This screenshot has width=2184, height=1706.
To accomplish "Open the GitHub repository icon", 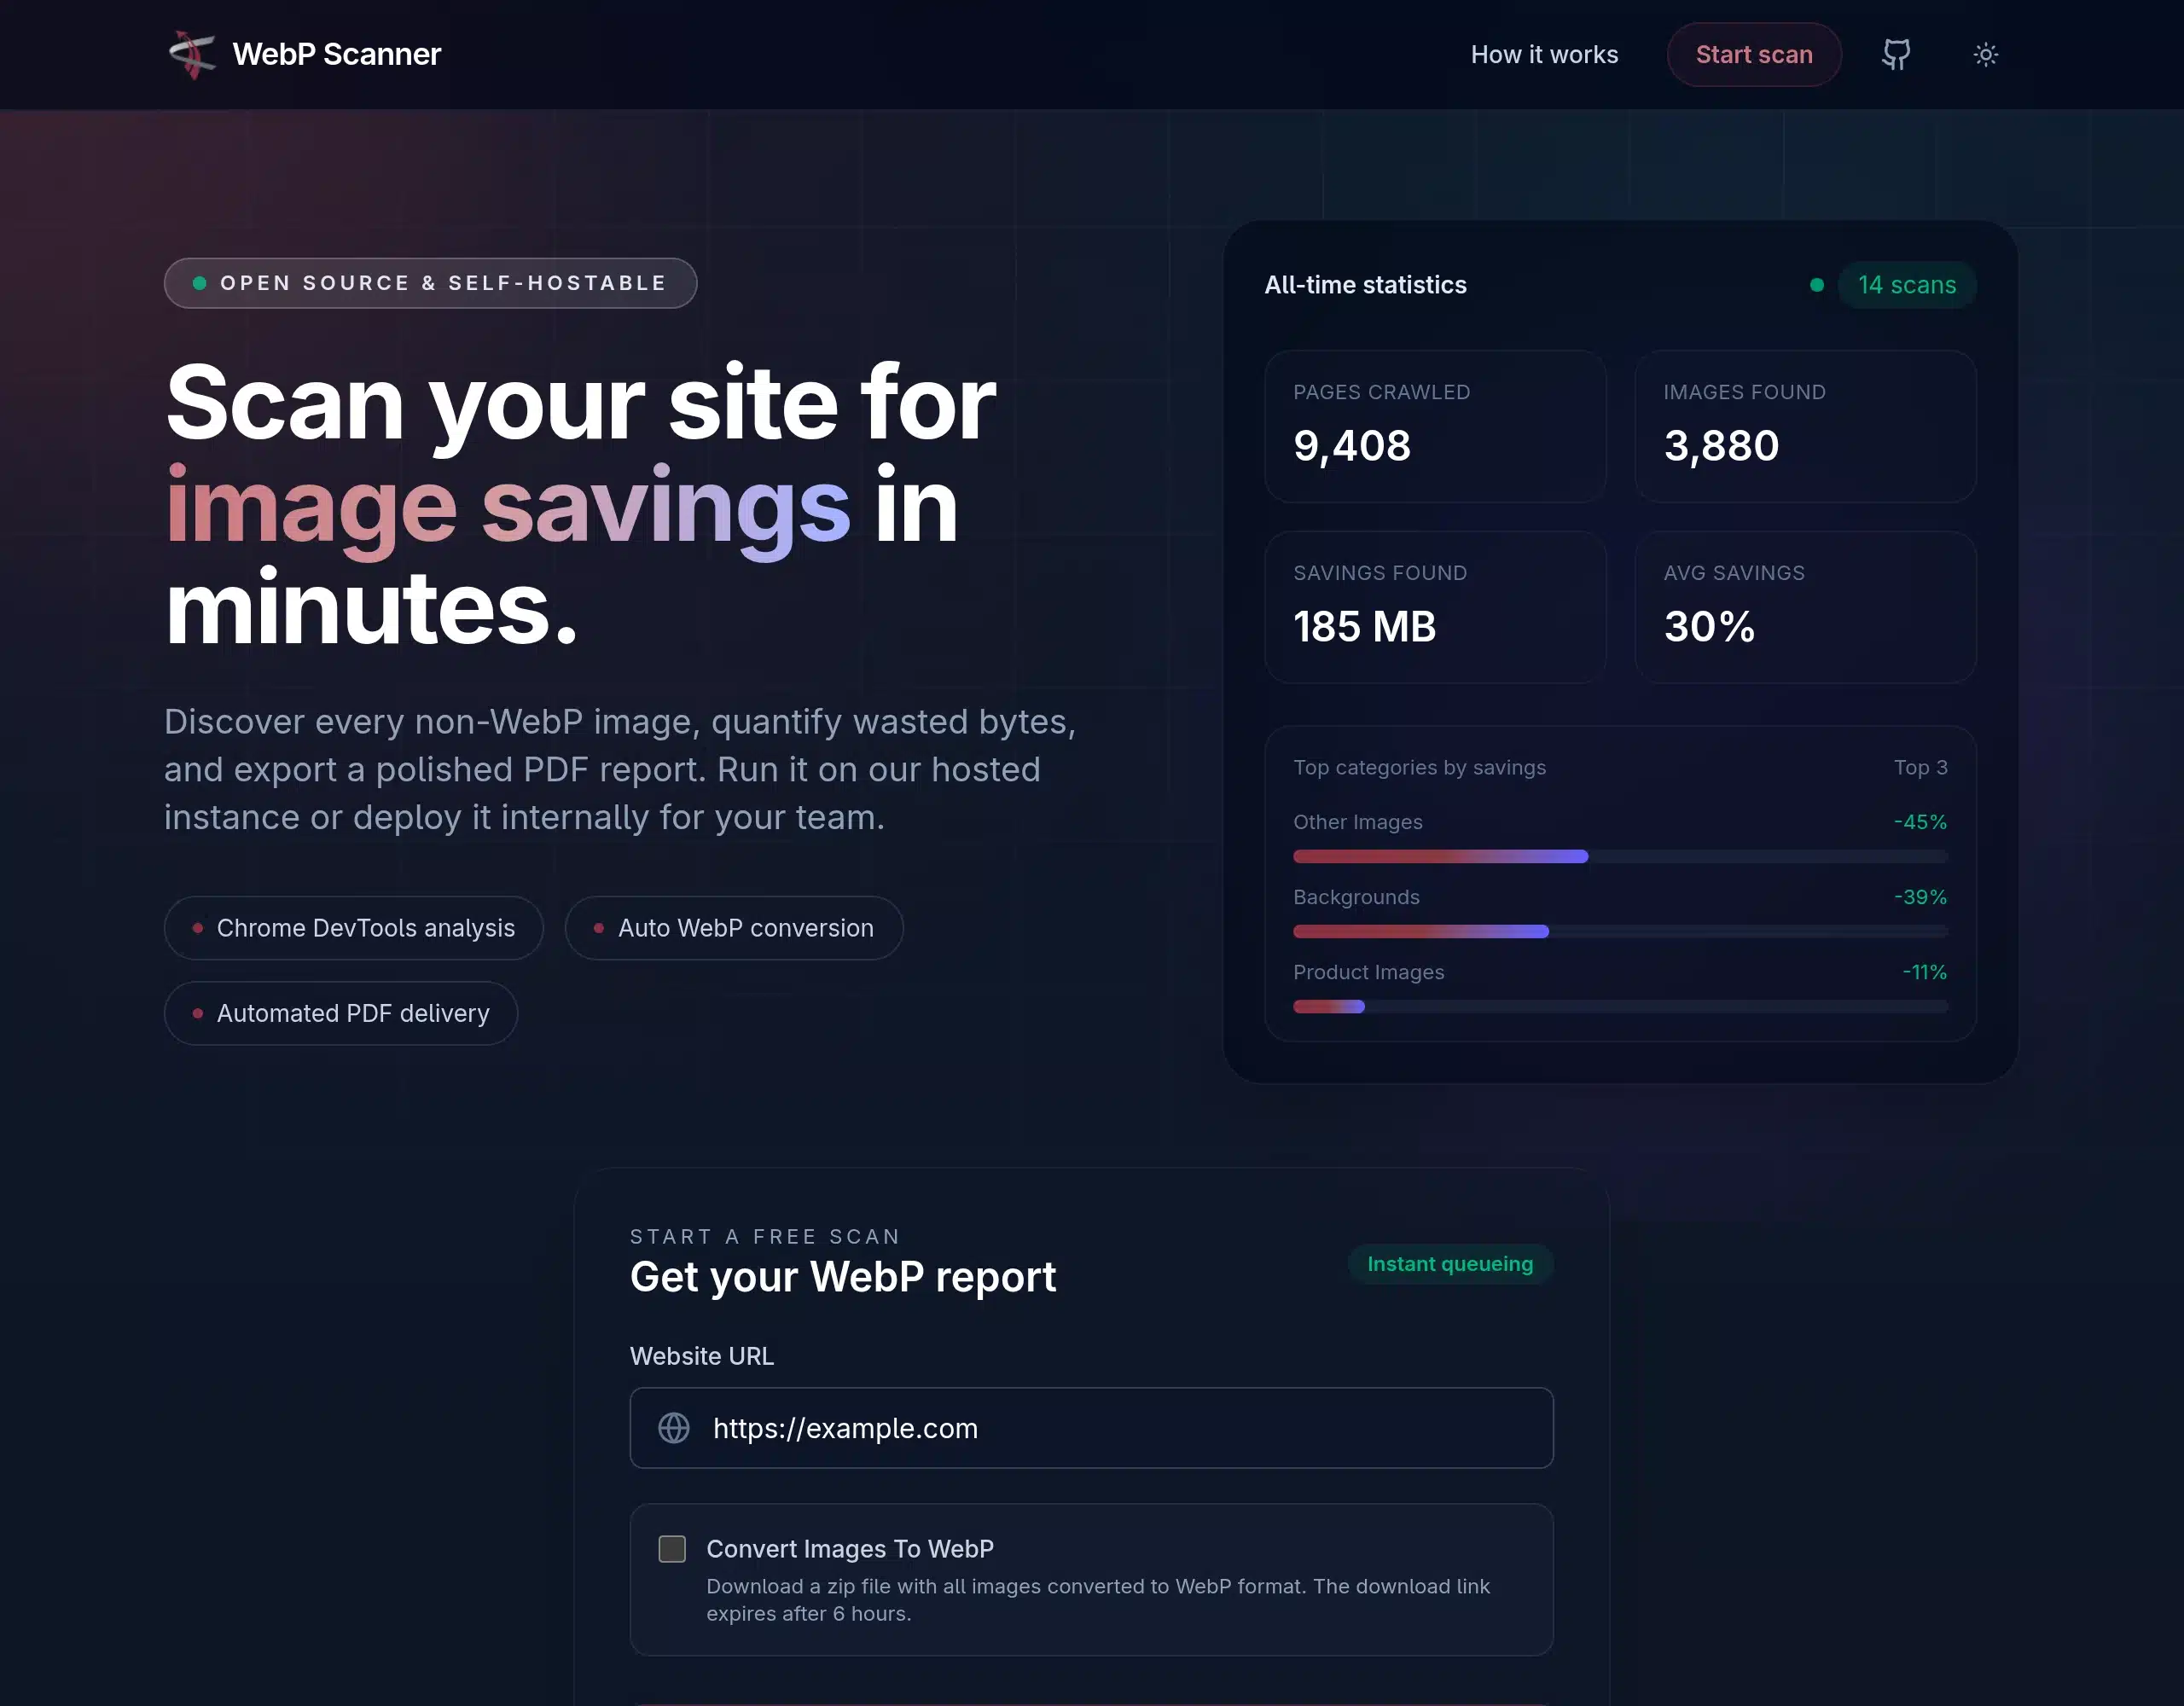I will 1896,54.
